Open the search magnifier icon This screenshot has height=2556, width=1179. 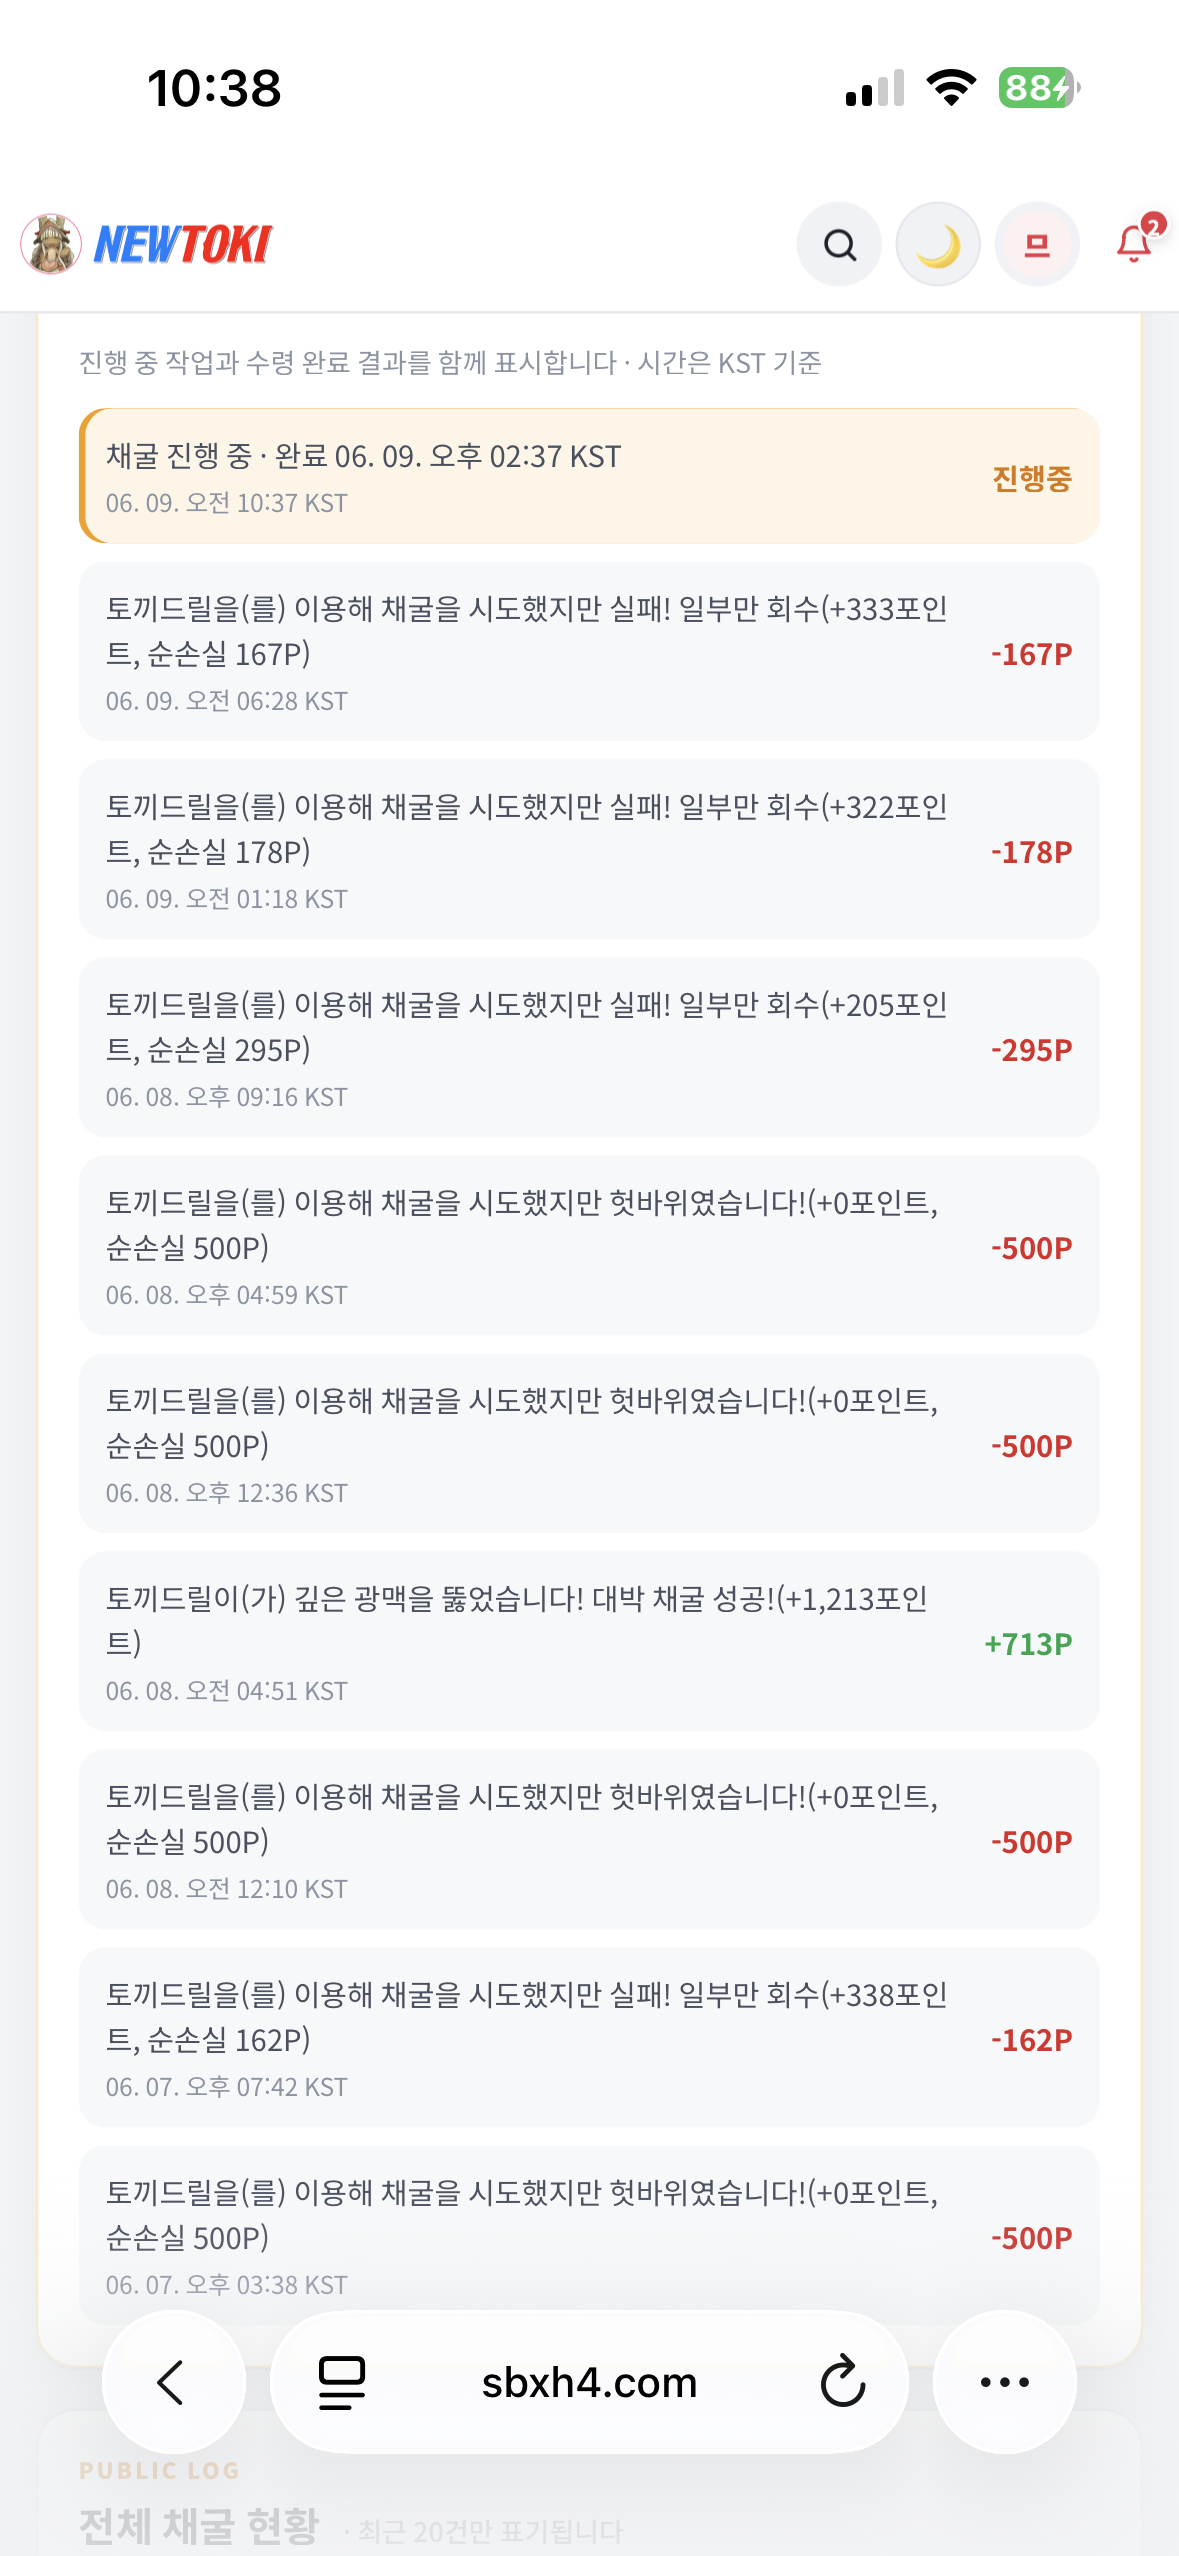[x=839, y=245]
